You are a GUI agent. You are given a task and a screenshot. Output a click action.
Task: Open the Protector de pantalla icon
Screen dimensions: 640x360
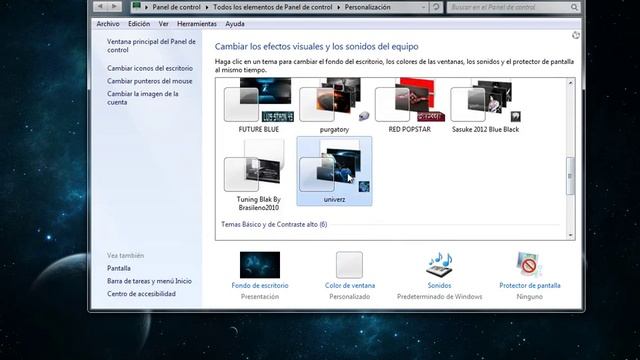[529, 265]
